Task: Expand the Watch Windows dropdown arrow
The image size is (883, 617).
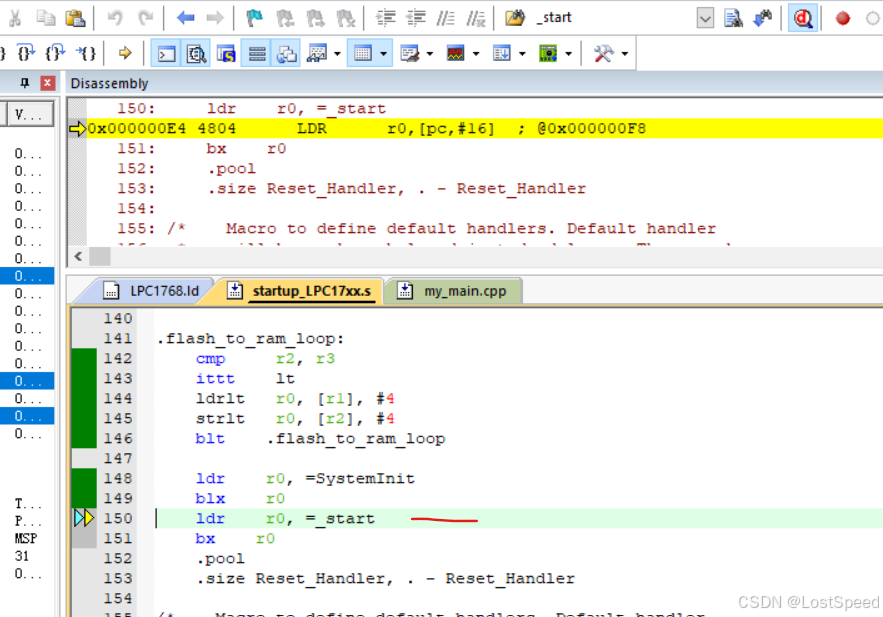Action: point(337,54)
